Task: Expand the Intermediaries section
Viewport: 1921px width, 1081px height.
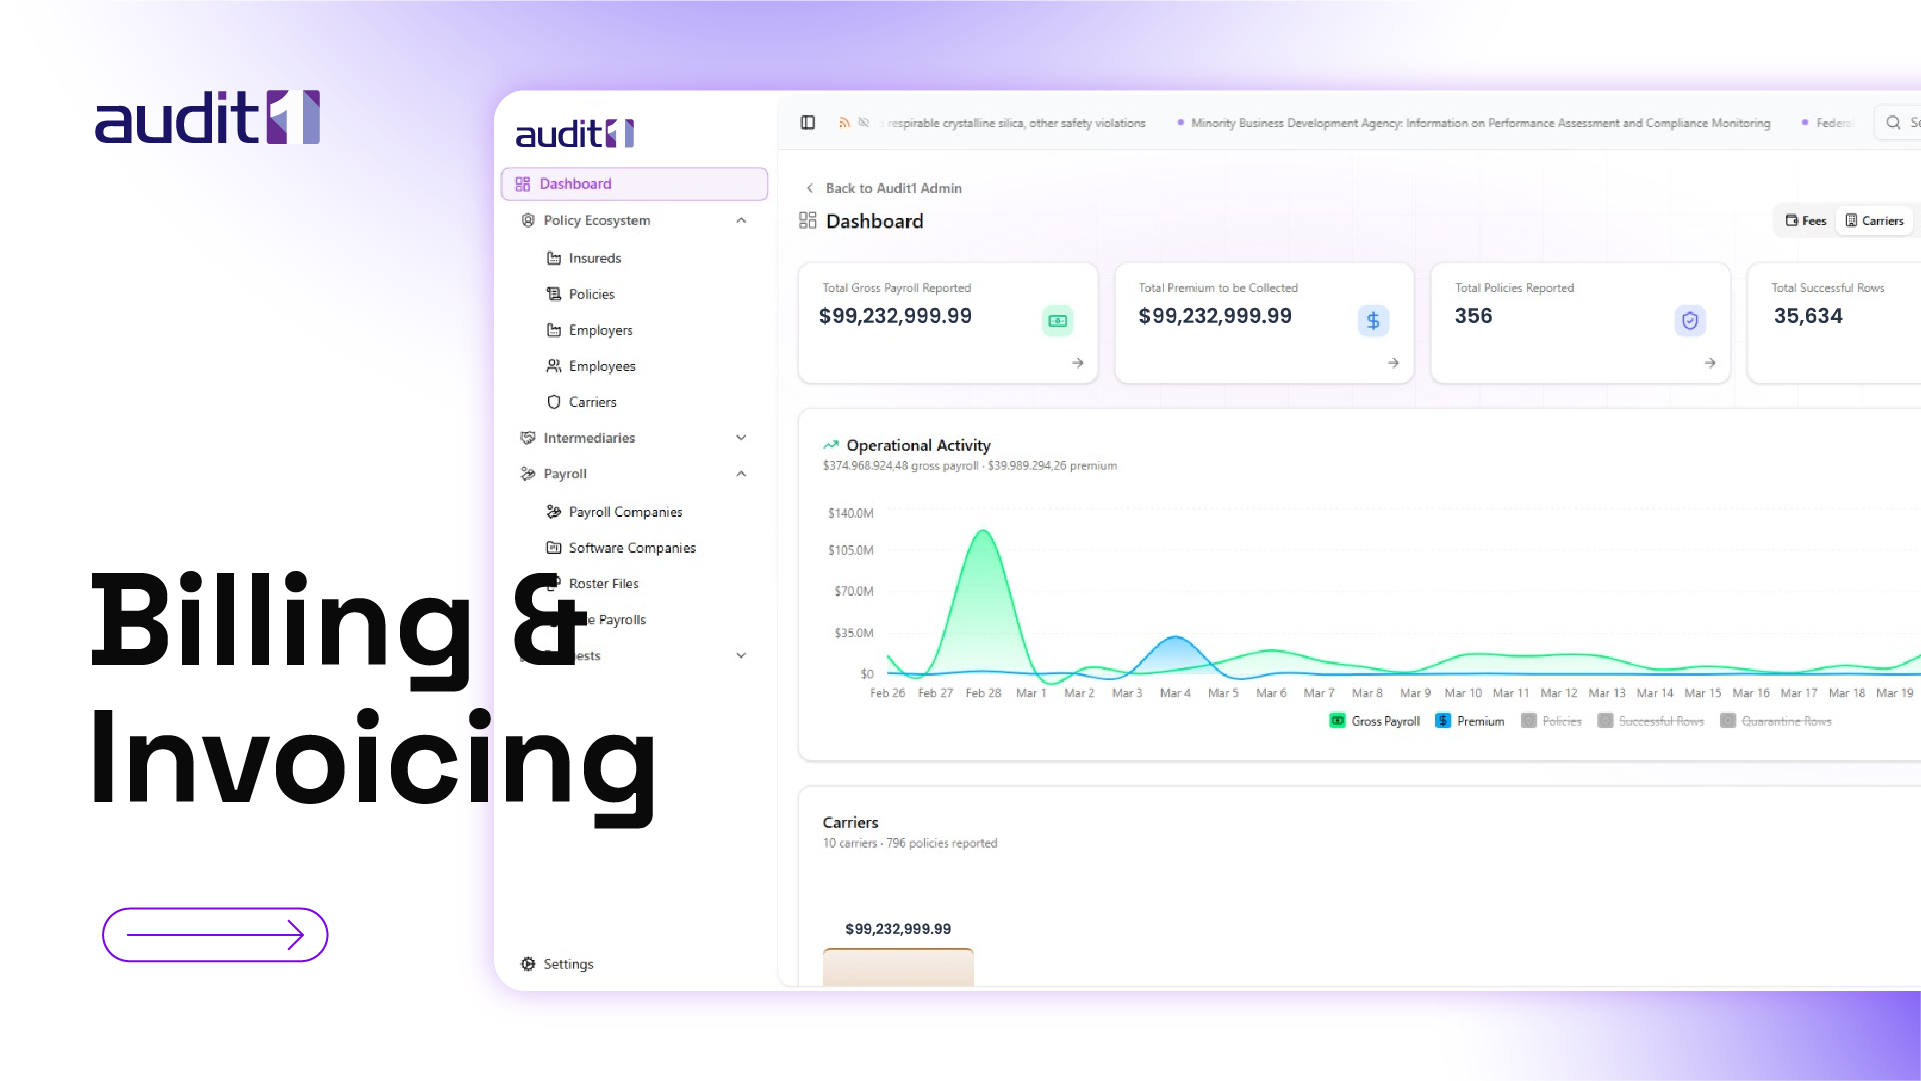Action: point(741,437)
